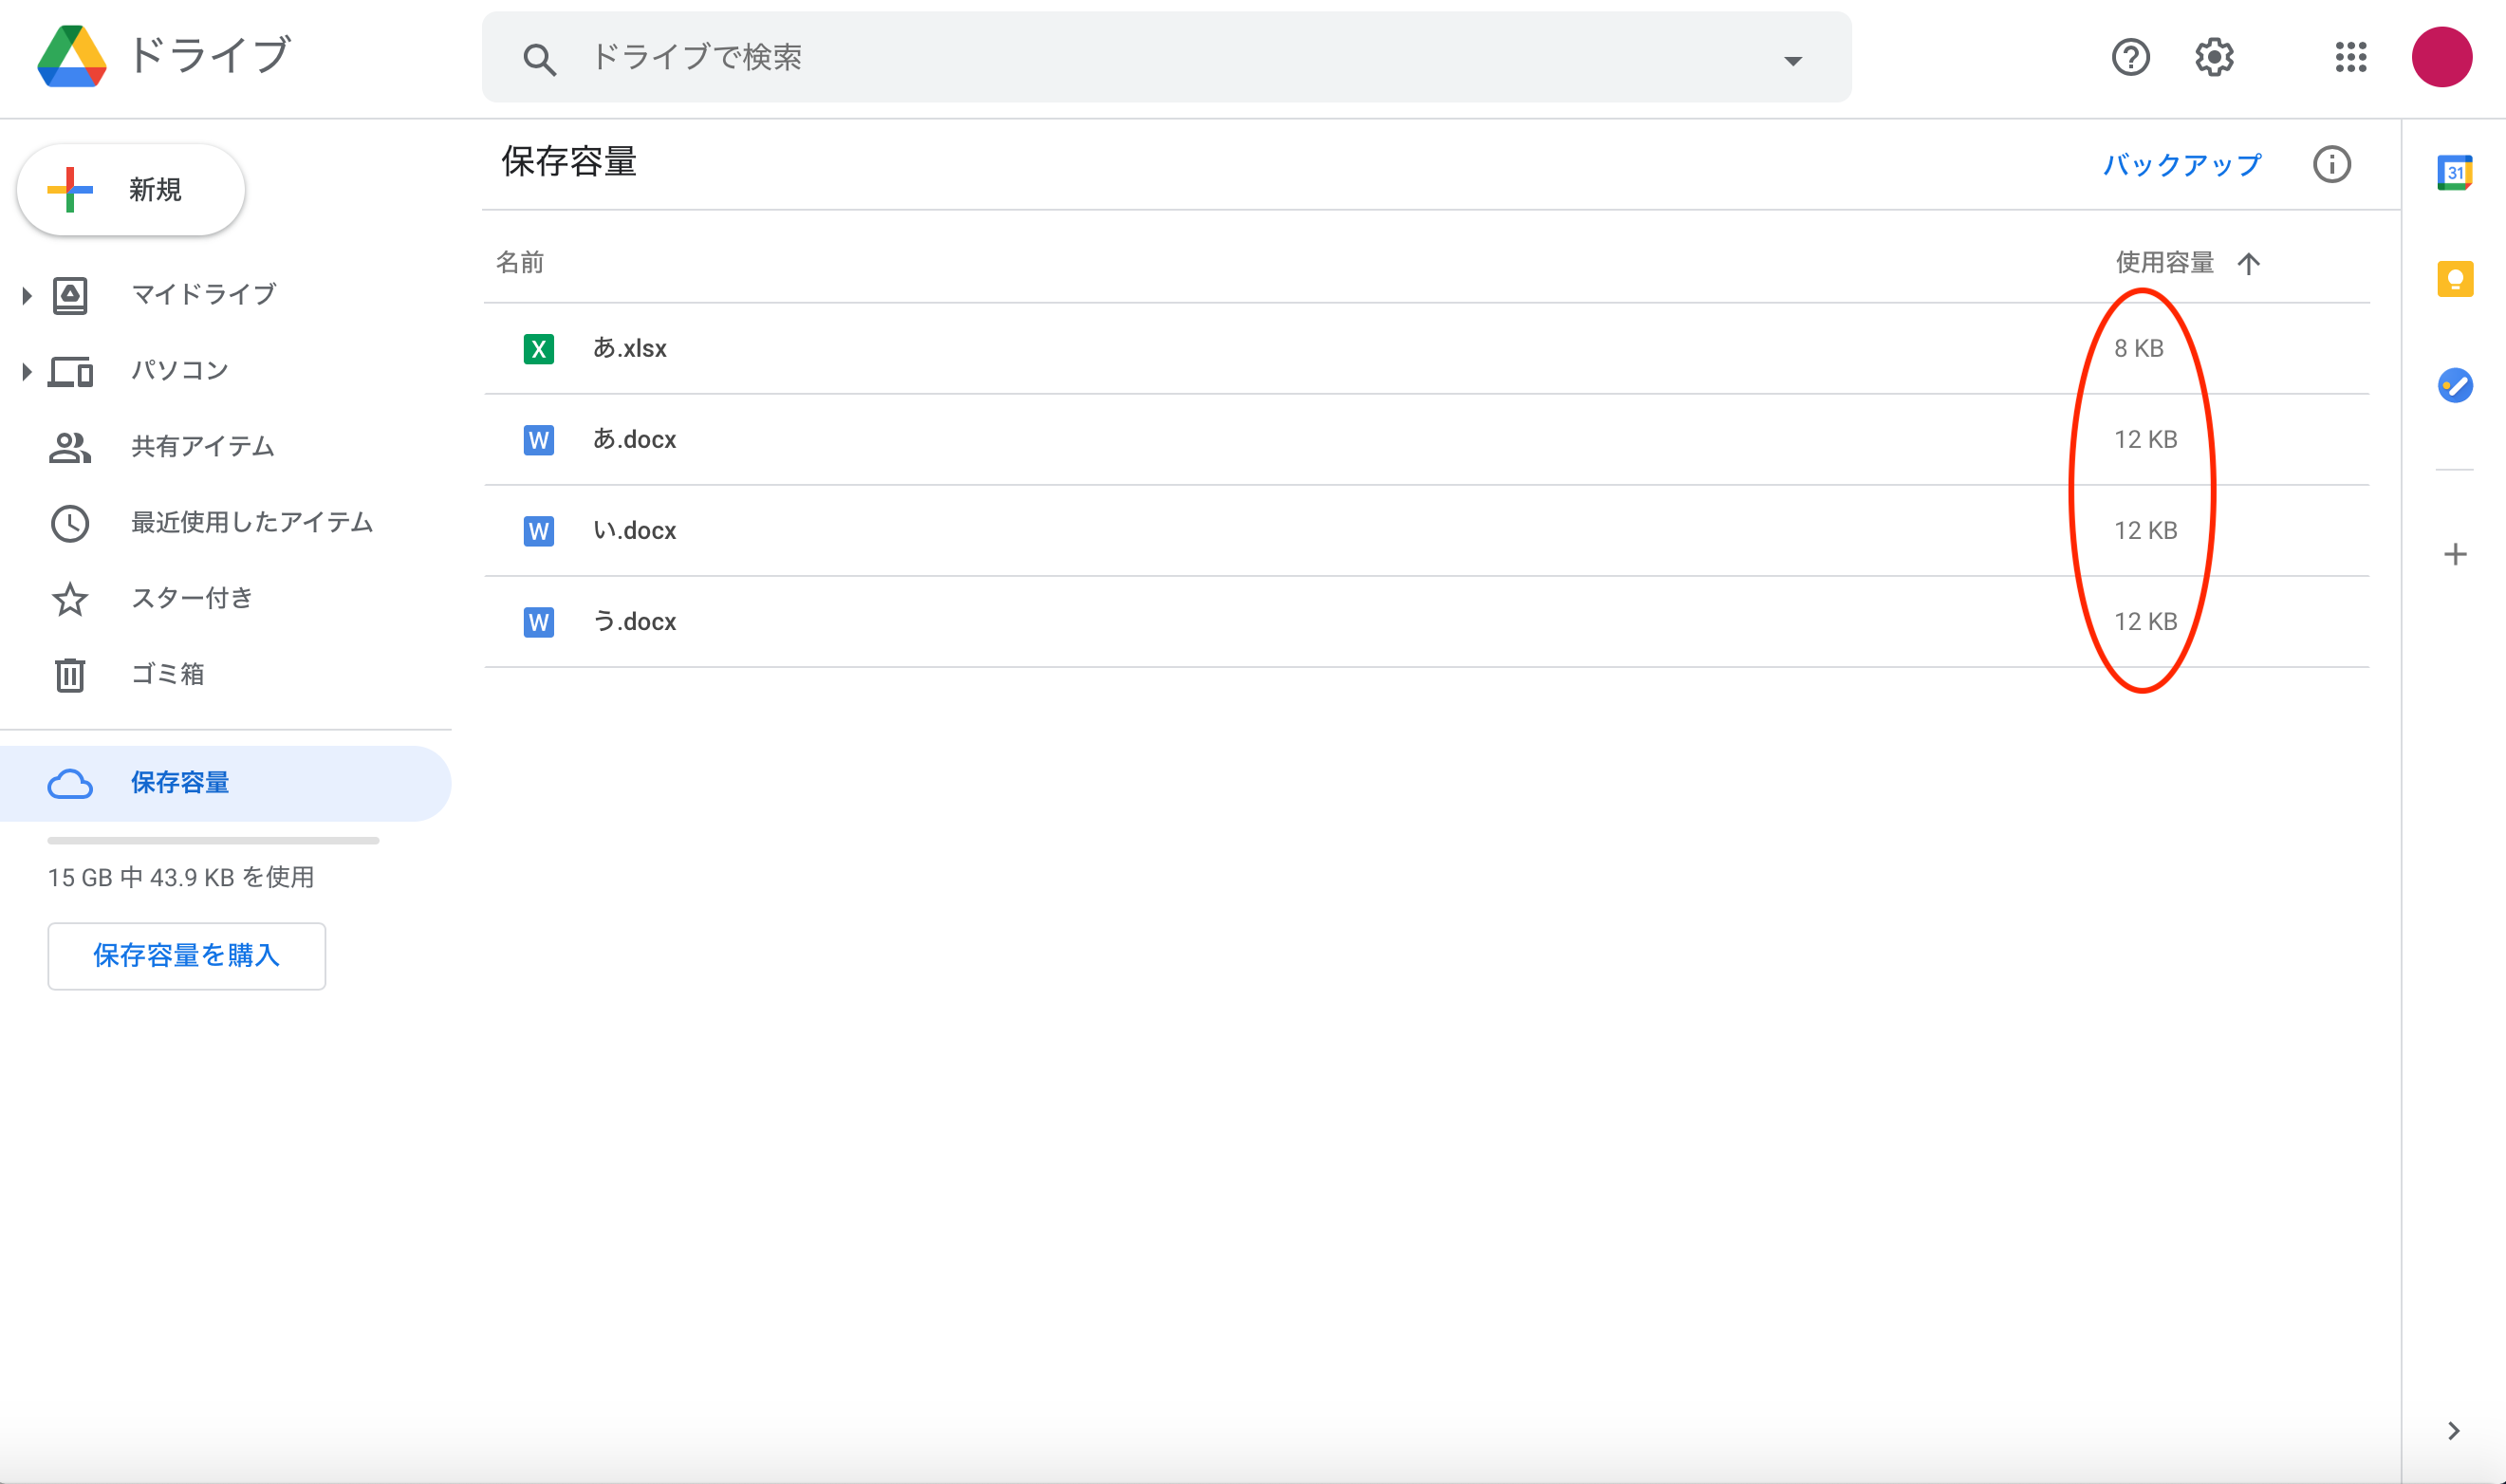
Task: Click the 12 KB size of あ.docx
Action: pyautogui.click(x=2145, y=440)
